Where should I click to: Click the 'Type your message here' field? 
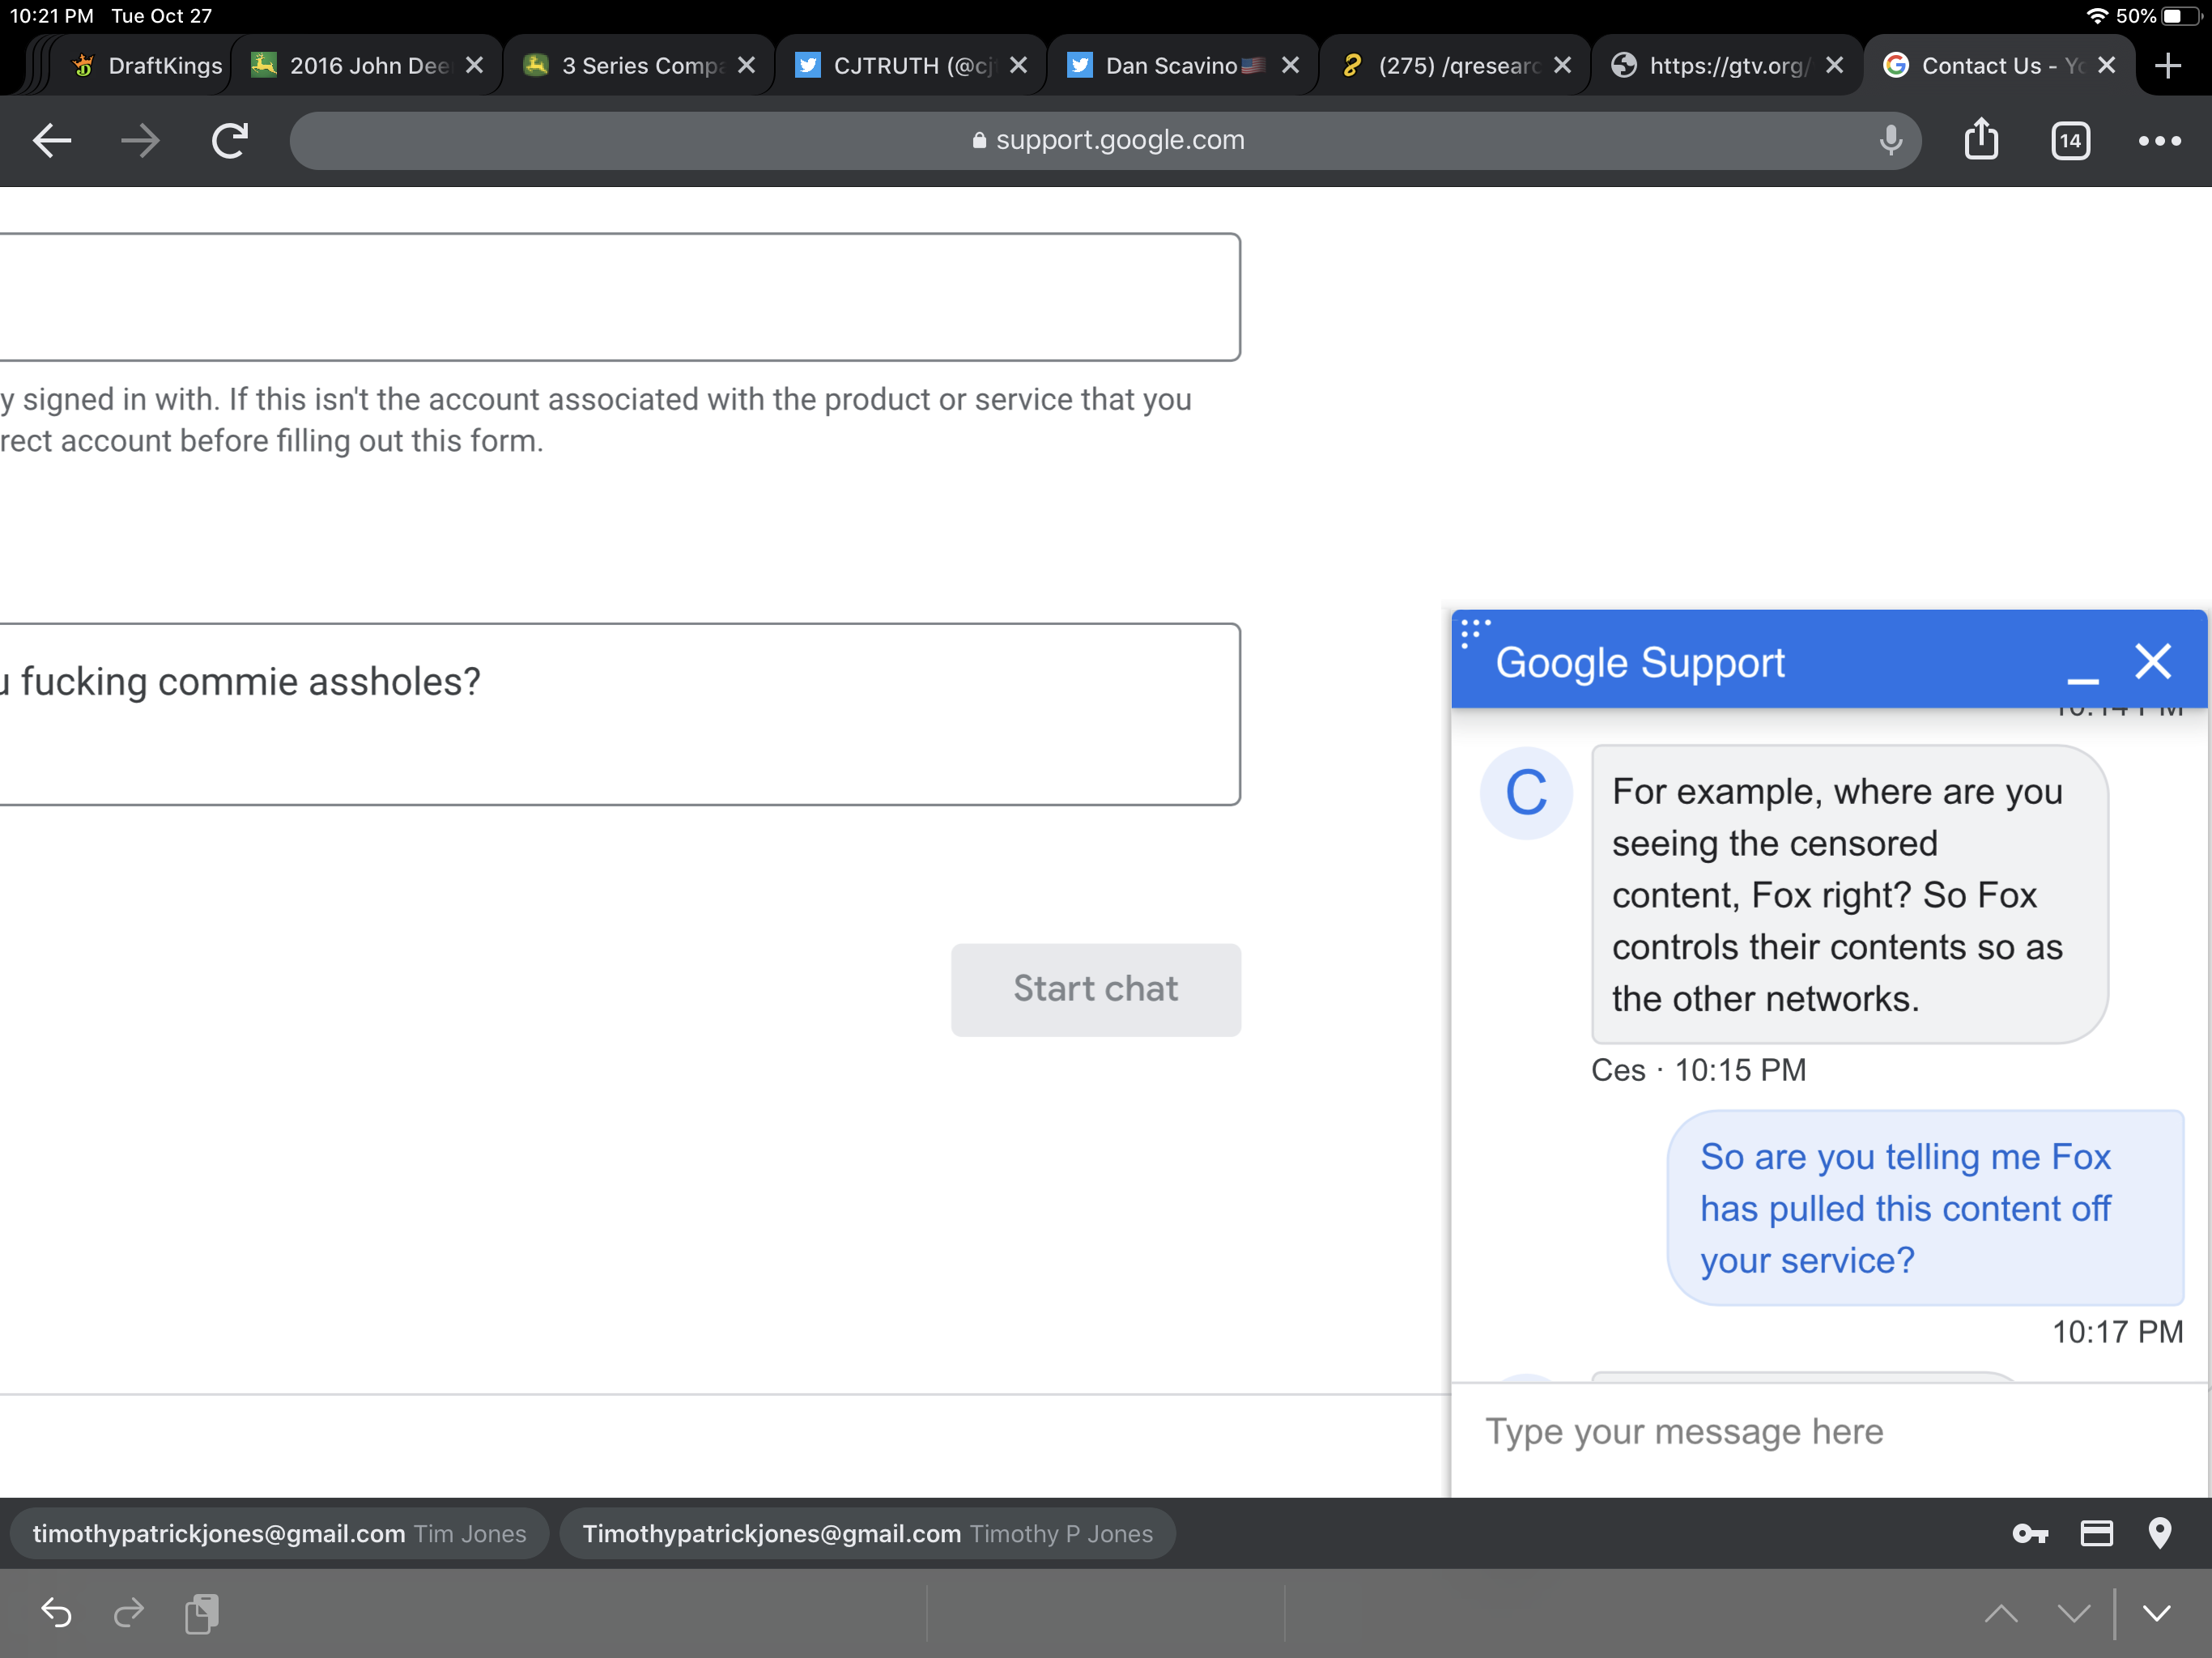[x=1828, y=1433]
